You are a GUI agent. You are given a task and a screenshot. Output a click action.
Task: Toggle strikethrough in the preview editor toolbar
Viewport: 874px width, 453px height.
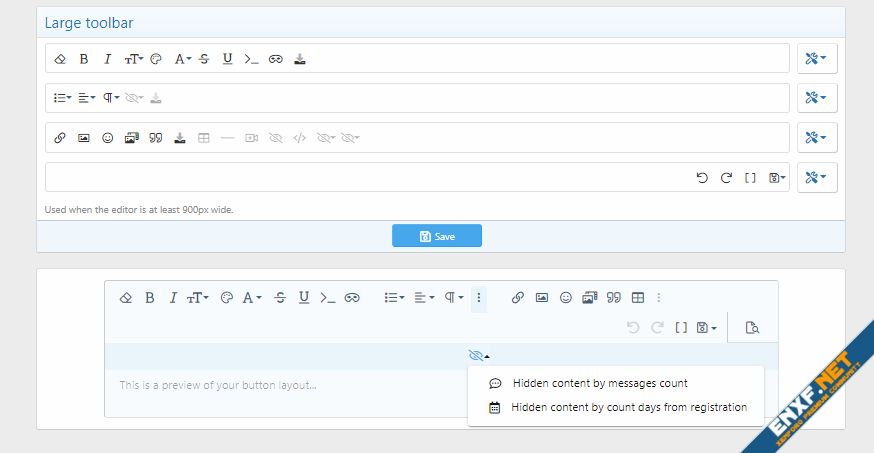point(280,297)
